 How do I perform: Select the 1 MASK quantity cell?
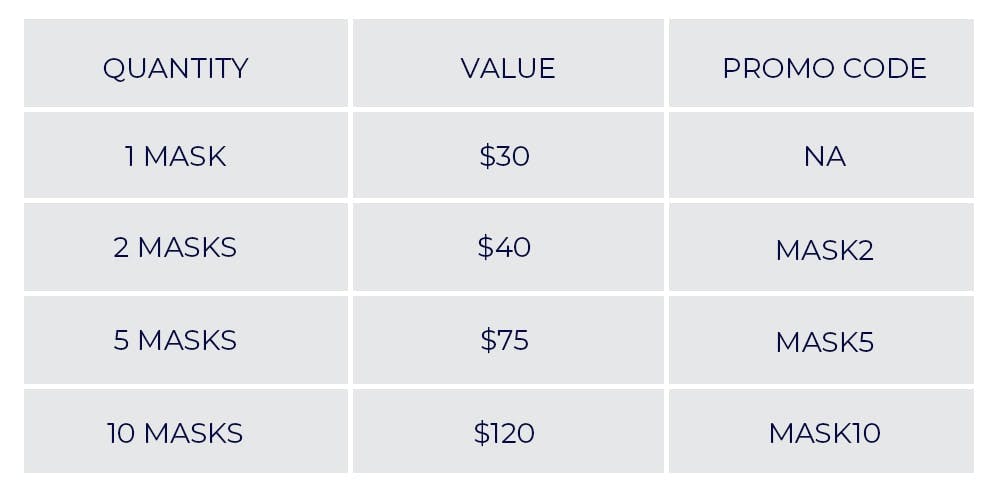pos(175,156)
